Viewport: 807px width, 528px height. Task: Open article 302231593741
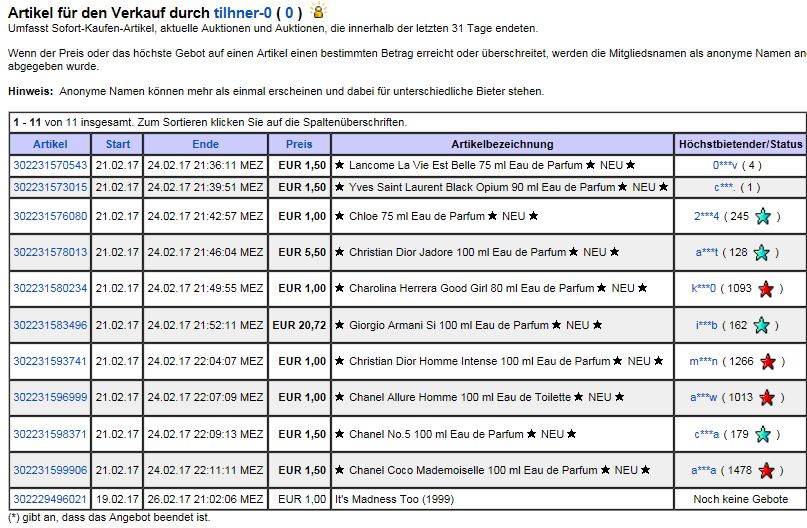(x=50, y=361)
